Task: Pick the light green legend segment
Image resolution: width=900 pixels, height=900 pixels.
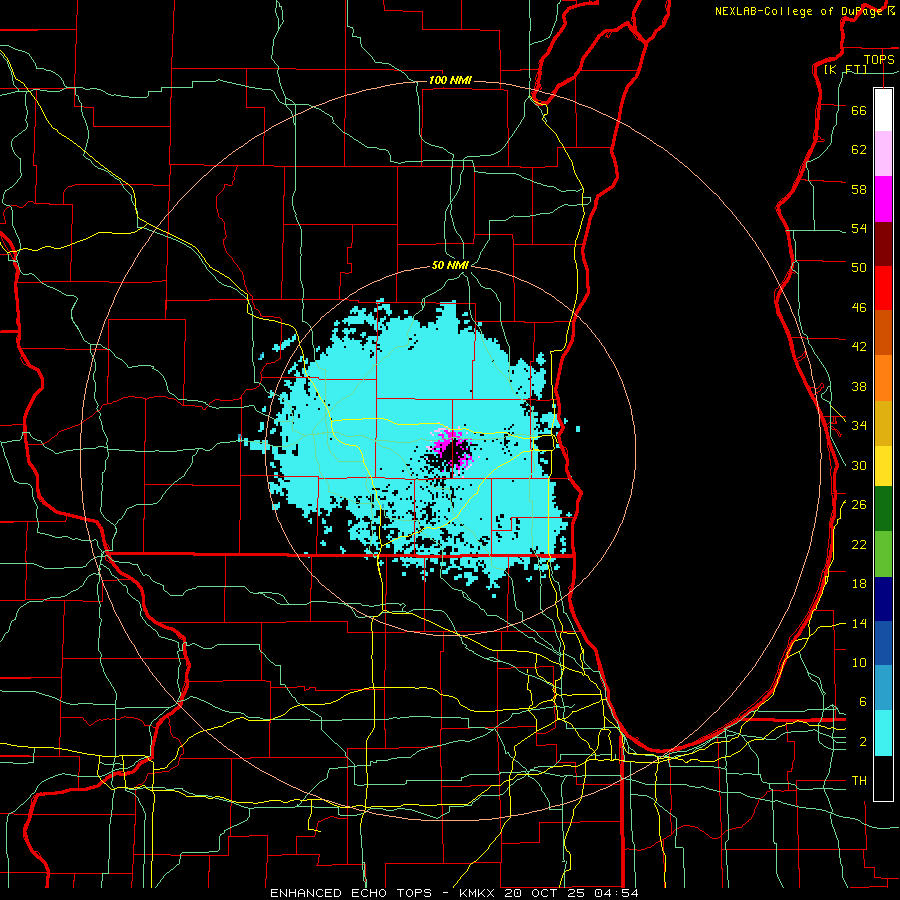Action: (x=883, y=554)
